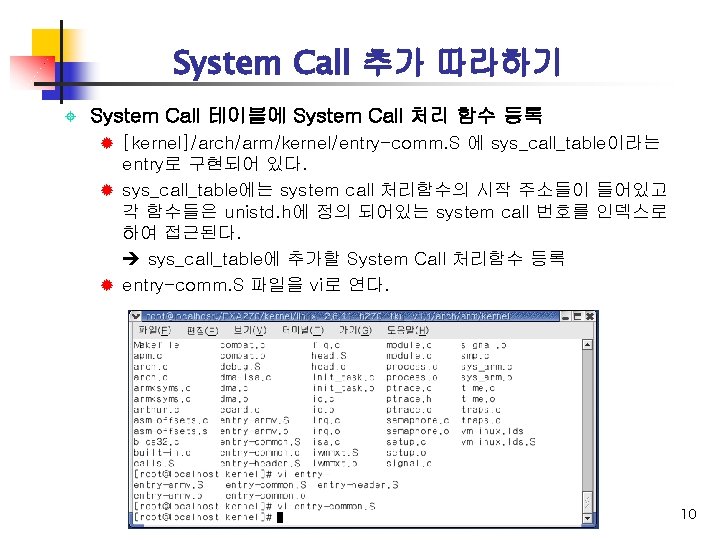Click smp.o in the listing
Viewport: 720px width, 540px height.
click(475, 355)
